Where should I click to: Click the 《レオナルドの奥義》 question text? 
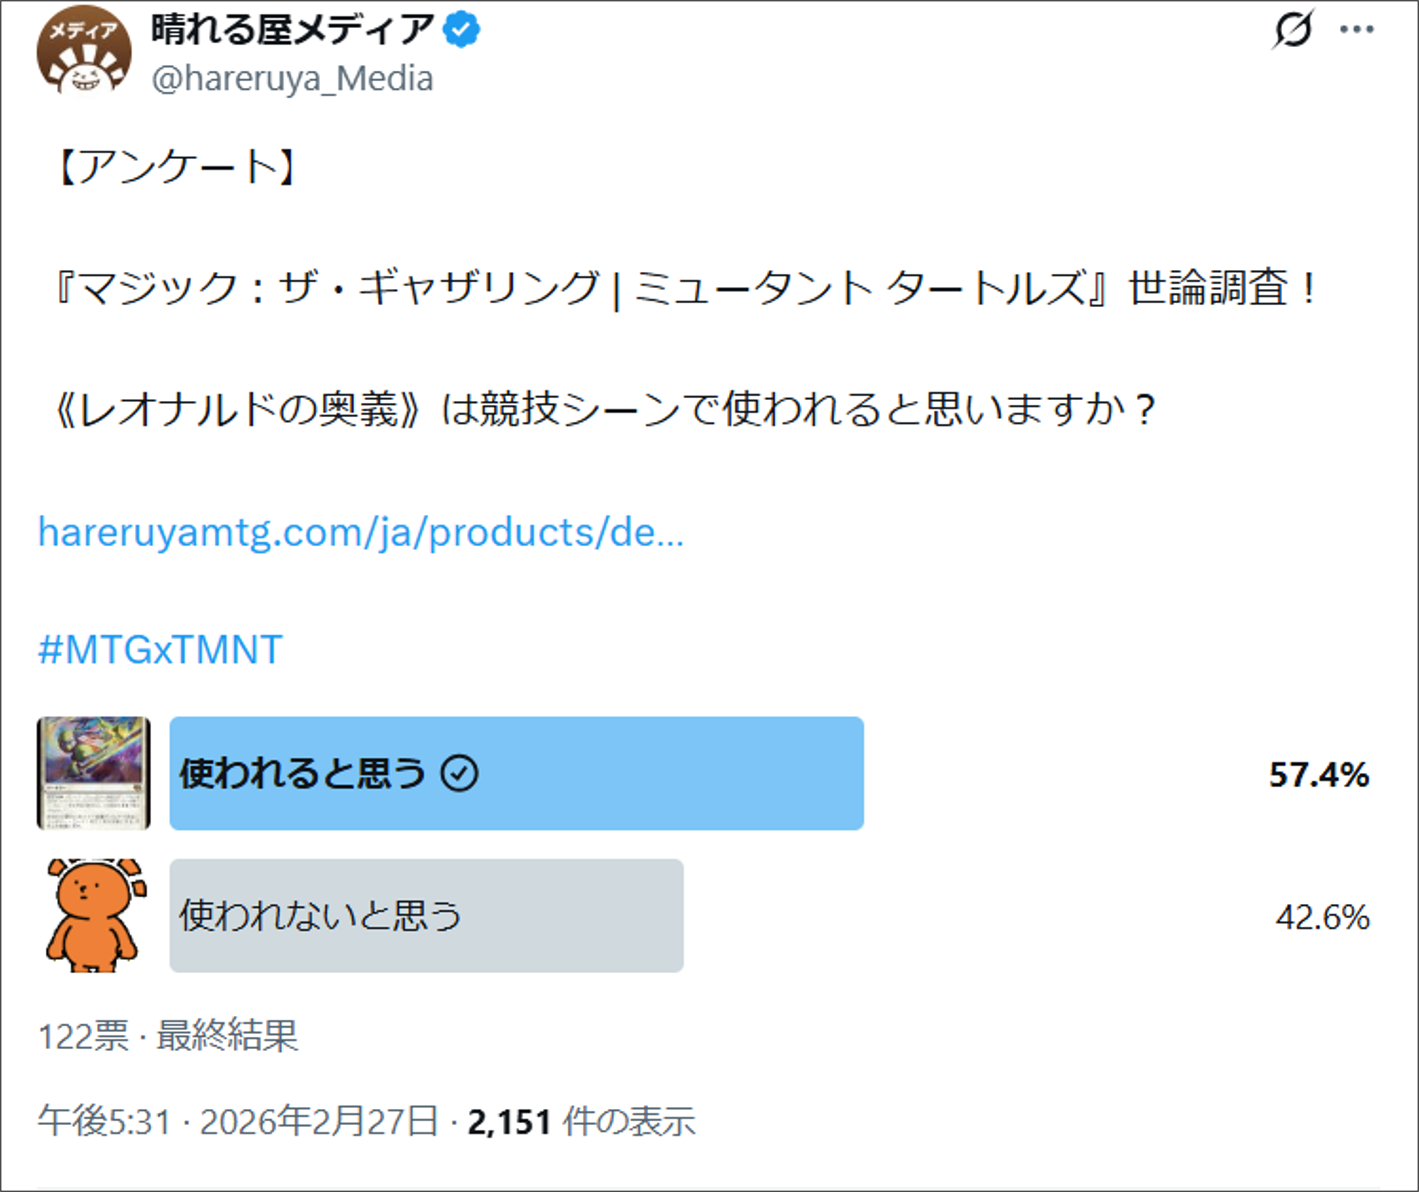click(x=240, y=410)
